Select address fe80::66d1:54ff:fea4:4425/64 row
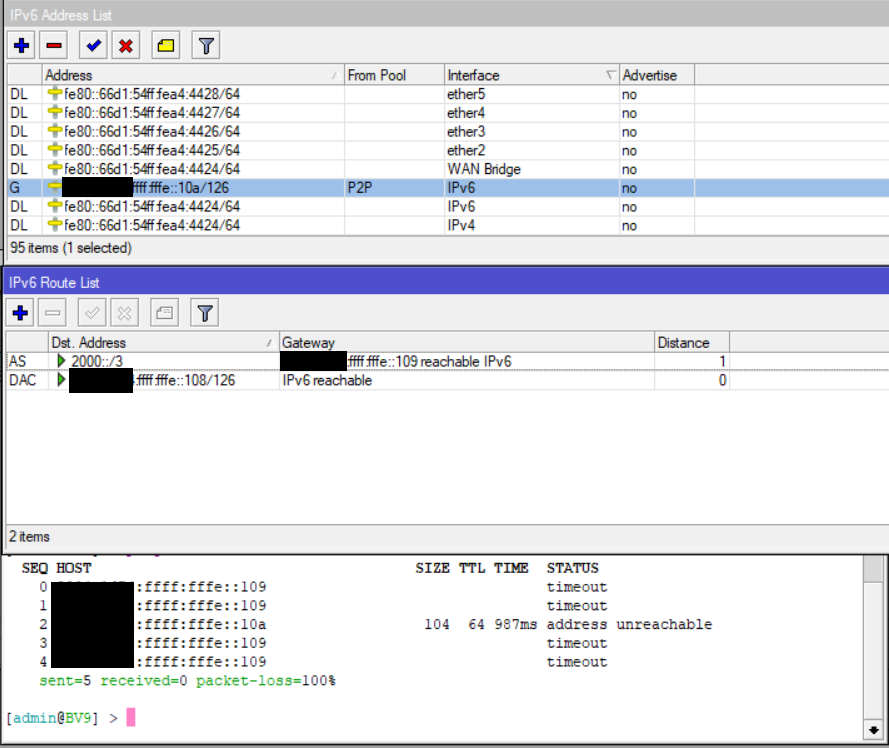889x748 pixels. pos(448,150)
